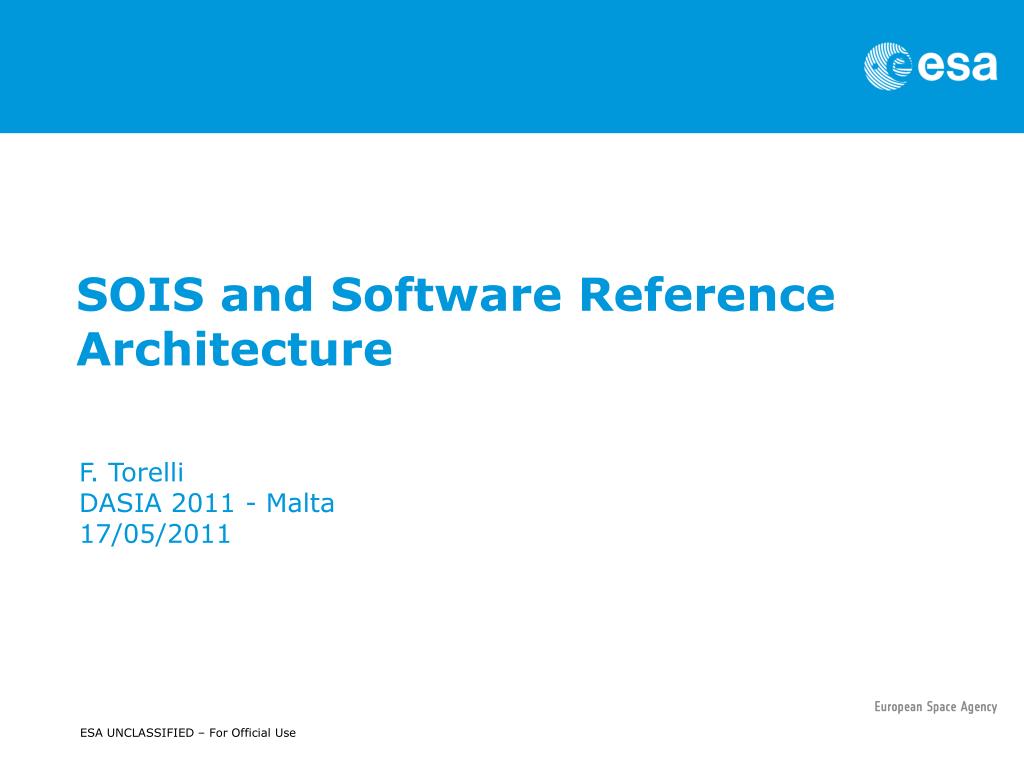Click the ESA logo in the header
This screenshot has width=1024, height=768.
pyautogui.click(x=930, y=66)
